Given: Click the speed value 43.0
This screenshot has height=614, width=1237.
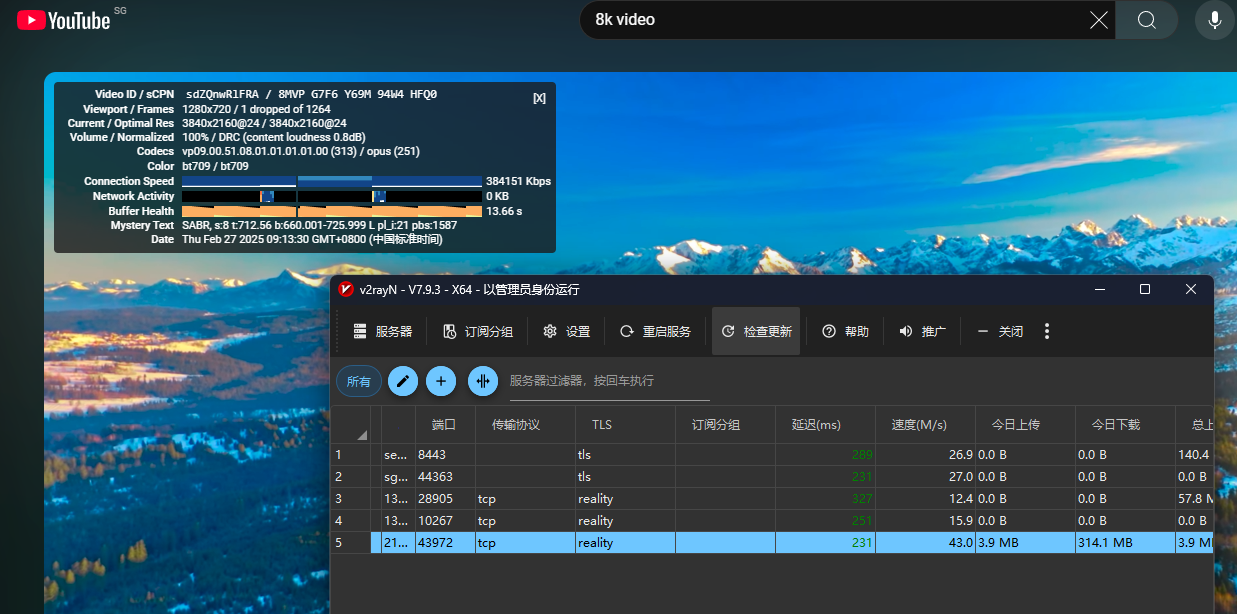Looking at the screenshot, I should click(x=960, y=542).
